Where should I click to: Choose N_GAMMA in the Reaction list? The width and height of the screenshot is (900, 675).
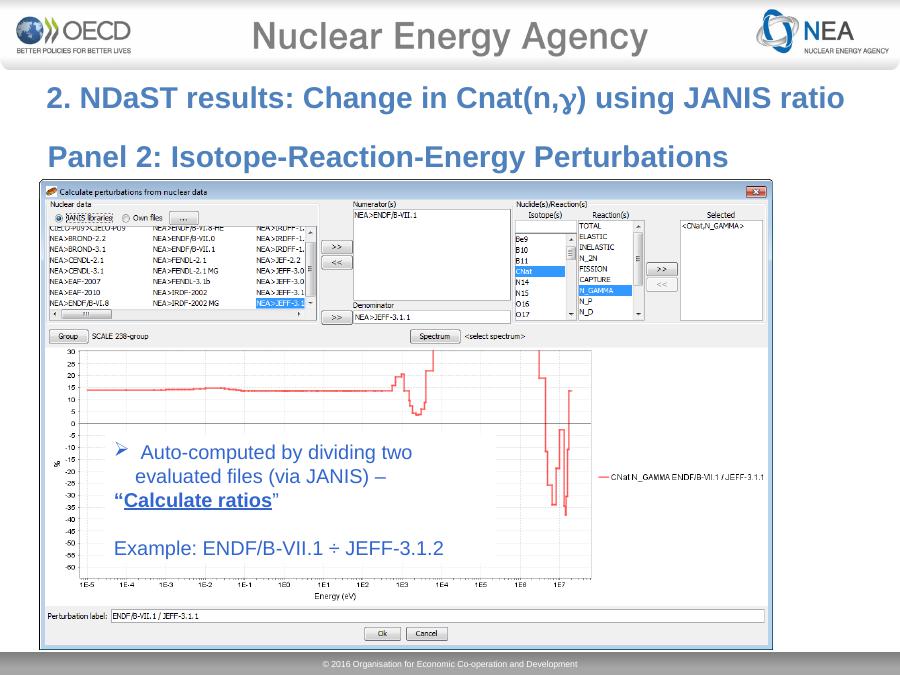point(604,290)
